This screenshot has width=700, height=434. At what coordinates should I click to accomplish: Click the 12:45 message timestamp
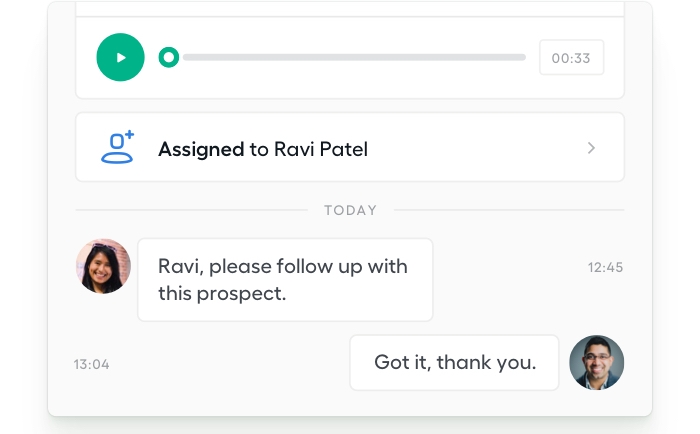605,267
